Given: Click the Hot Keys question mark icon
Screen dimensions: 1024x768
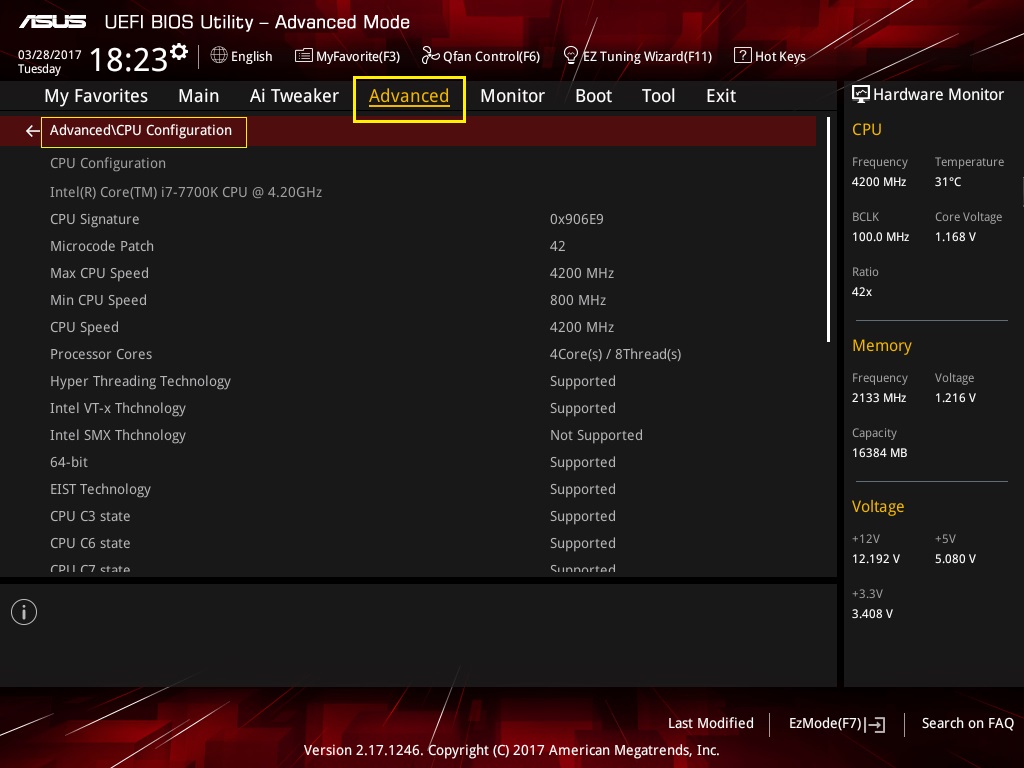Looking at the screenshot, I should 742,56.
